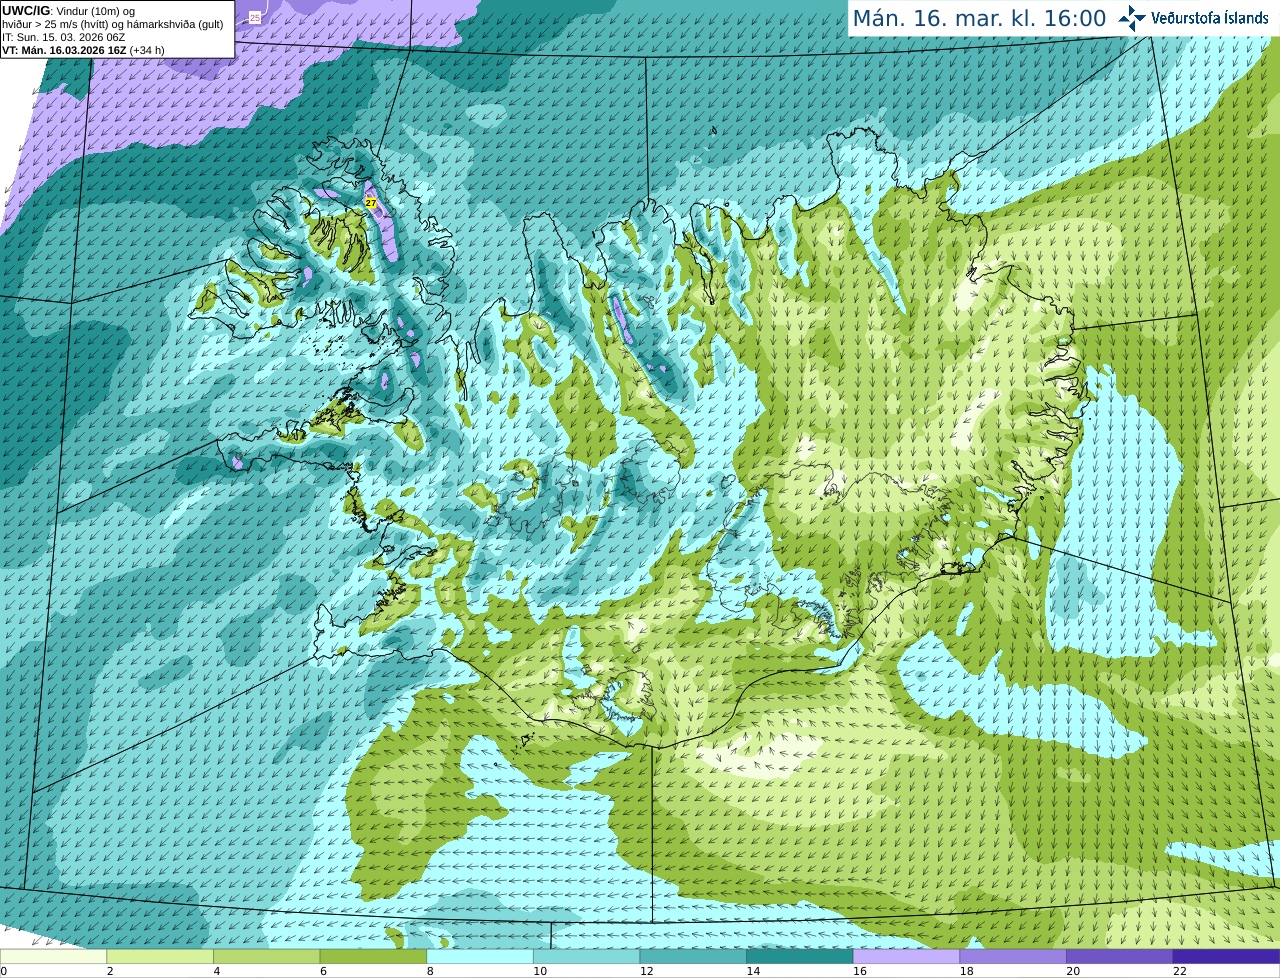Screen dimensions: 1280x978
Task: Select the 20–22 m/s violet legend swatch
Action: [1119, 957]
